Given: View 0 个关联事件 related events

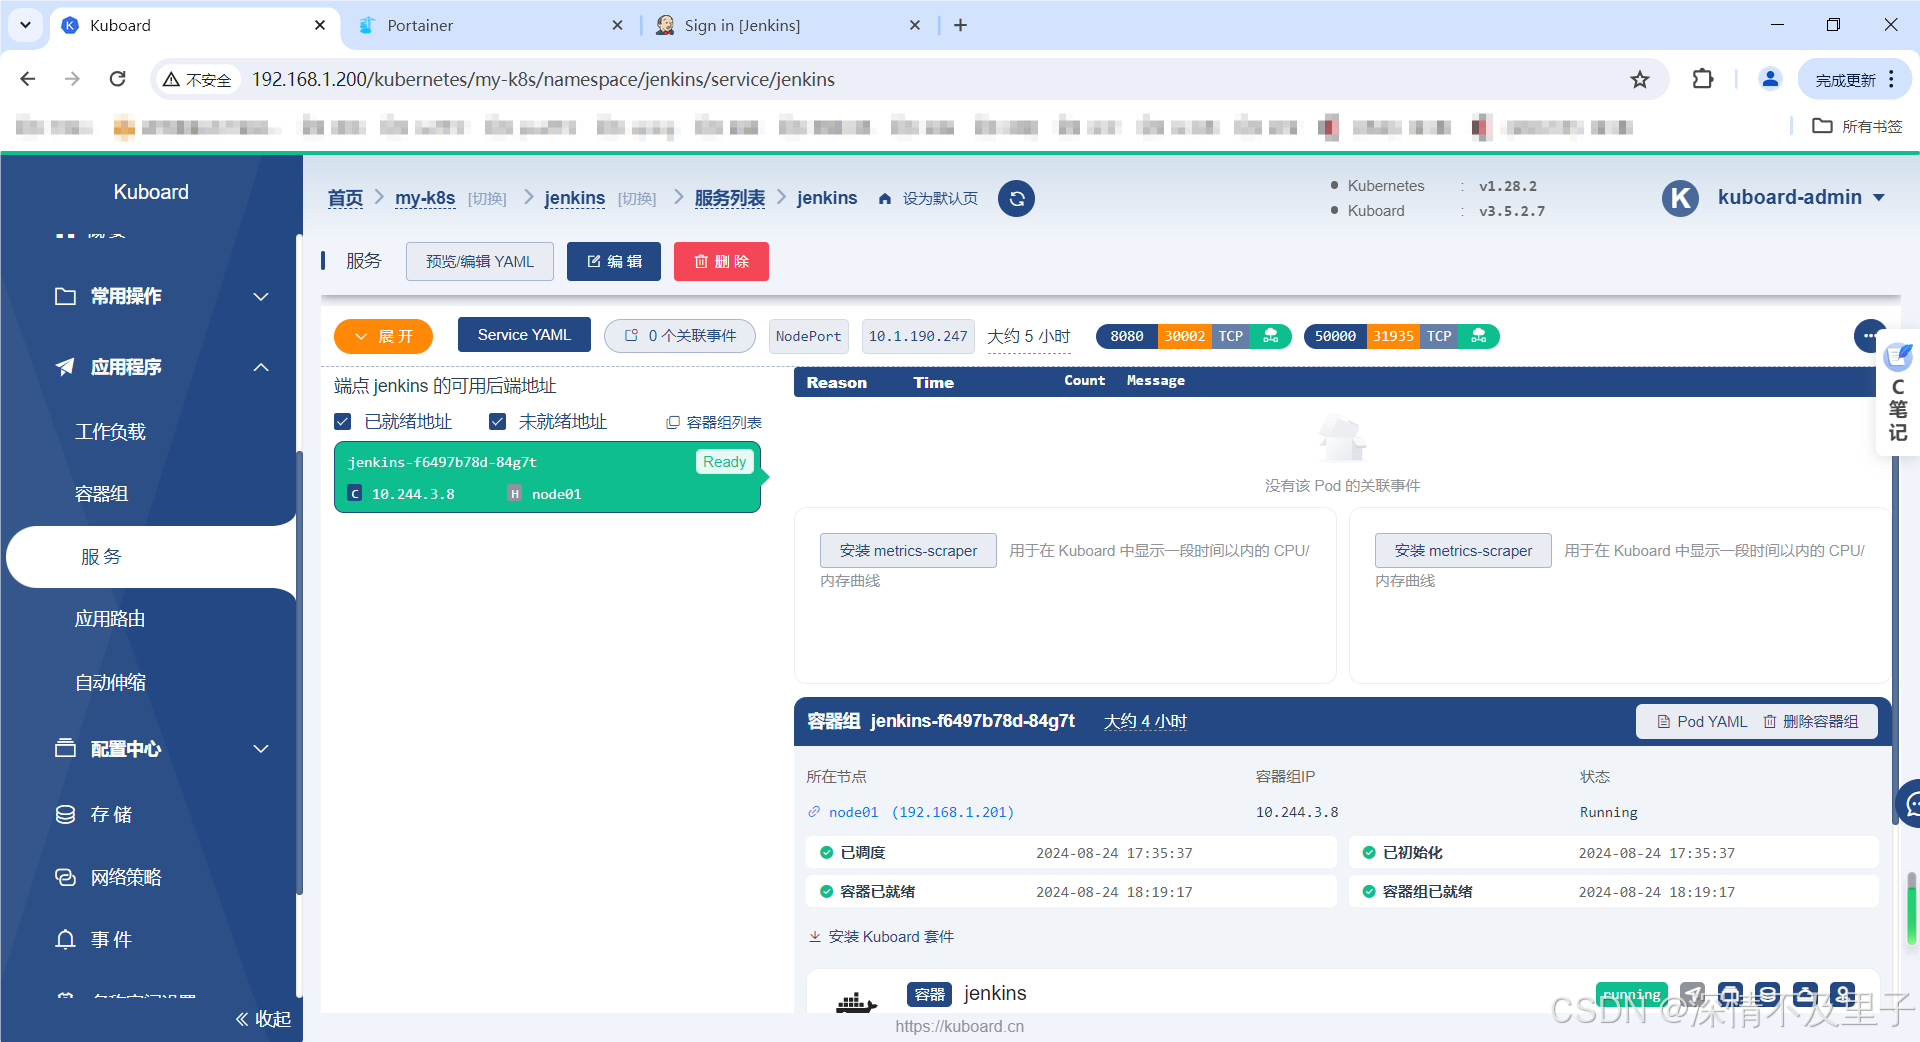Looking at the screenshot, I should click(x=680, y=336).
